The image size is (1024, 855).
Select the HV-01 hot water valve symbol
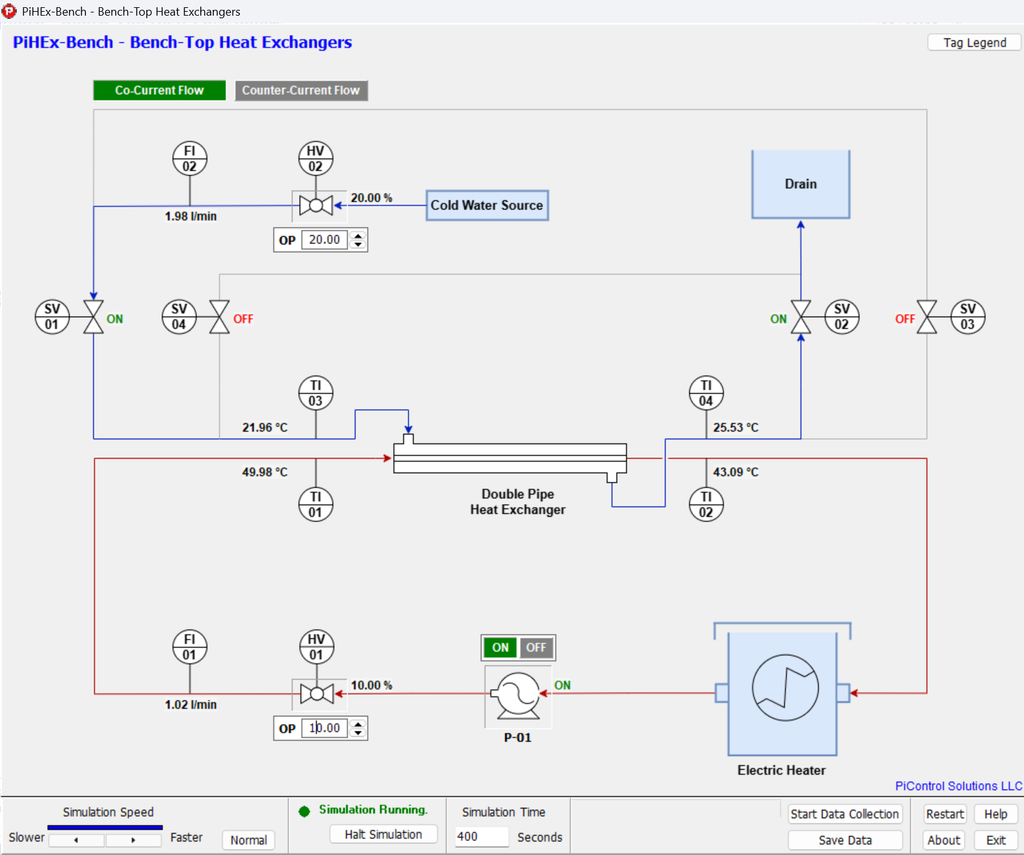pyautogui.click(x=317, y=694)
